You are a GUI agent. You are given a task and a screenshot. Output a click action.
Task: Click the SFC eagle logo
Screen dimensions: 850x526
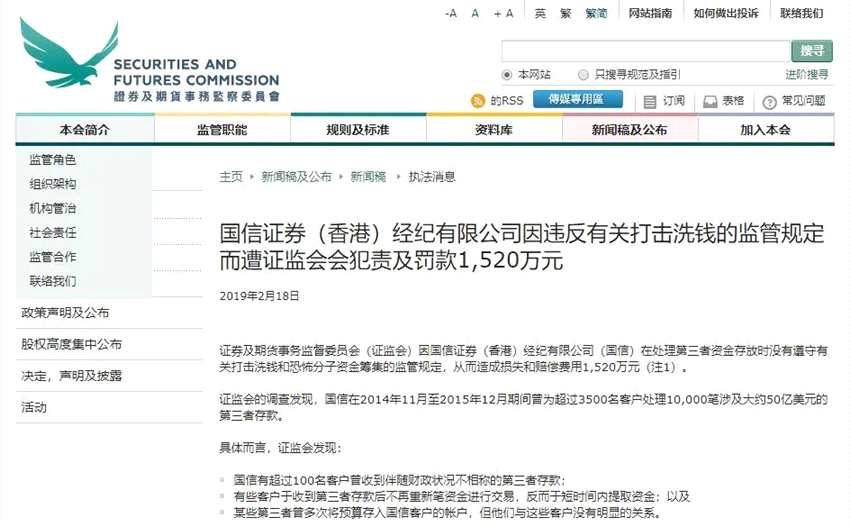click(x=69, y=53)
